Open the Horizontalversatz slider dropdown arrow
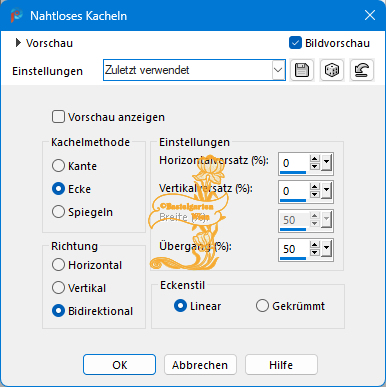This screenshot has width=386, height=387. pos(326,163)
